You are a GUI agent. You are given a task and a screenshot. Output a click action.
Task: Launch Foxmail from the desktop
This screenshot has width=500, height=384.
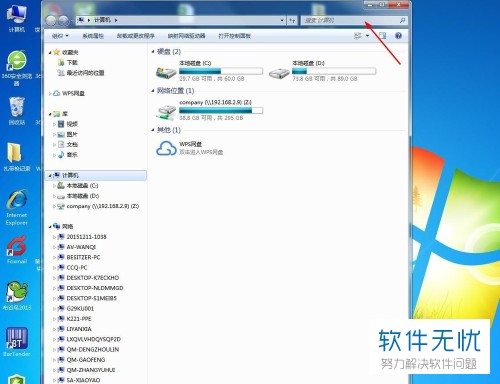17,250
